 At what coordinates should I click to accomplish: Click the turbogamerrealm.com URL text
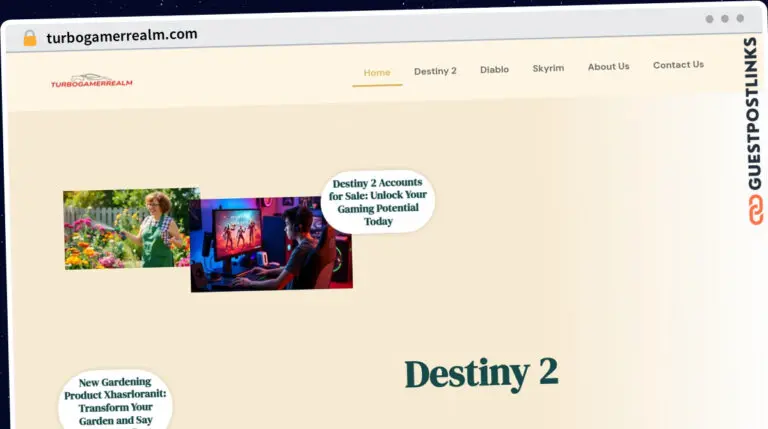(x=122, y=35)
